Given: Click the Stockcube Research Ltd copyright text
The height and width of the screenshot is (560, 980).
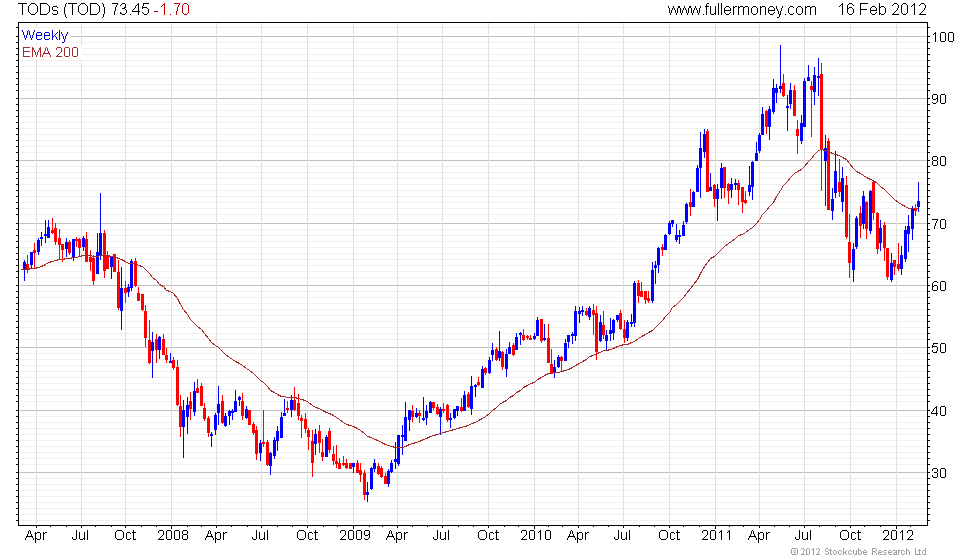Looking at the screenshot, I should click(858, 552).
